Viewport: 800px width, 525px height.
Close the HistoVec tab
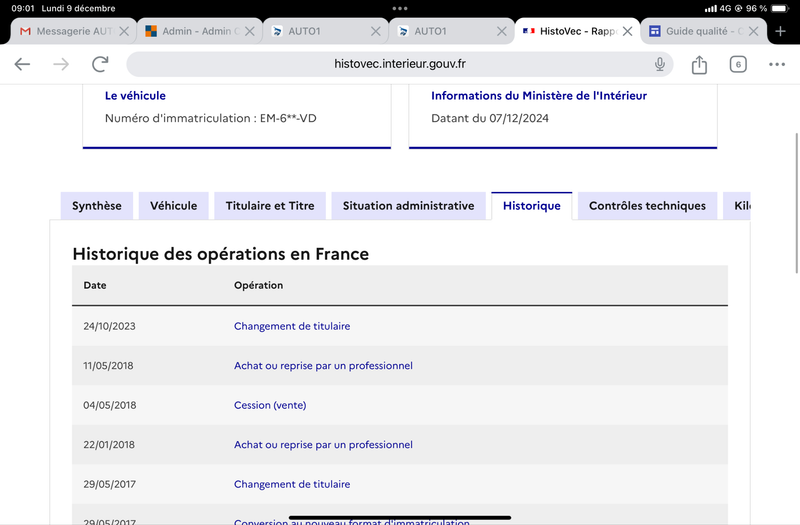point(628,31)
